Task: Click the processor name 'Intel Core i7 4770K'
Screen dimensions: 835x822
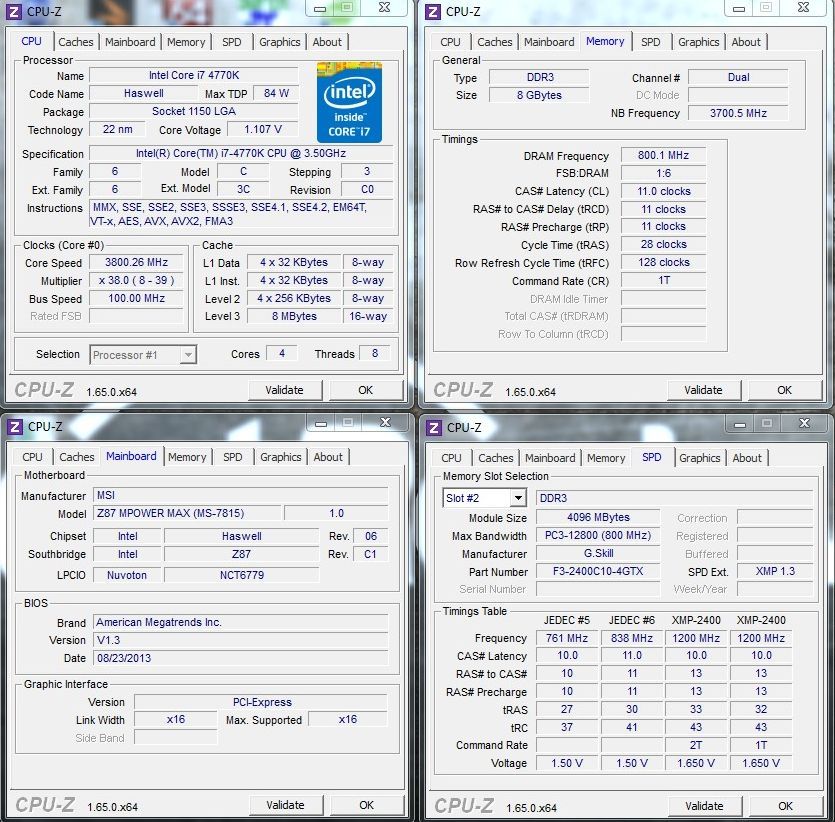Action: point(194,76)
